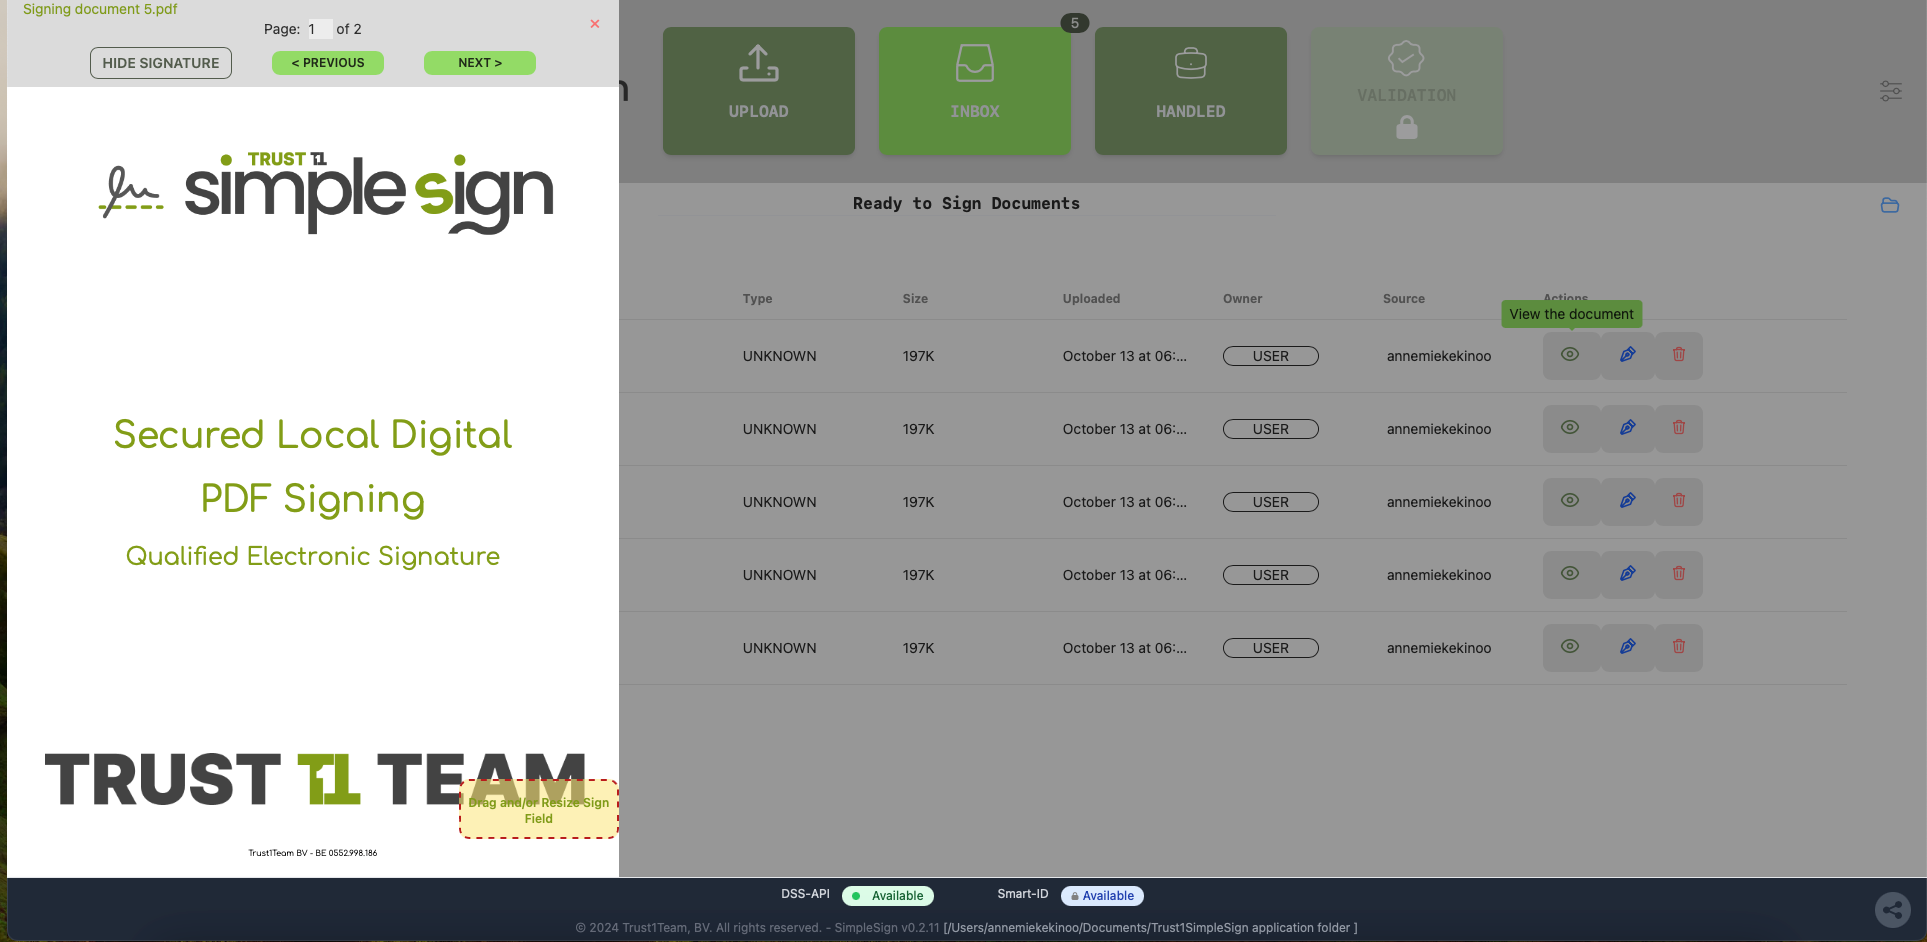Delete the first row document via trash icon
Viewport: 1927px width, 942px height.
coord(1679,355)
